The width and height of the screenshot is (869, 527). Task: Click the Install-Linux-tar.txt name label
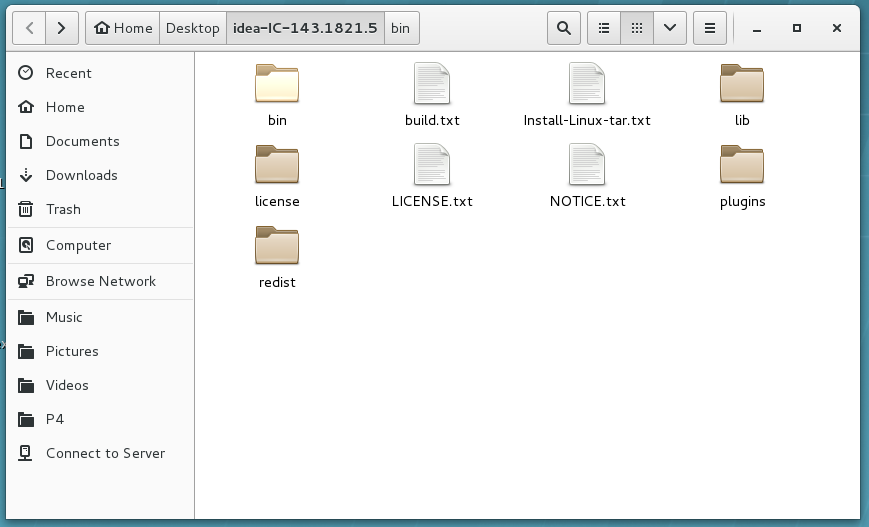[x=587, y=120]
